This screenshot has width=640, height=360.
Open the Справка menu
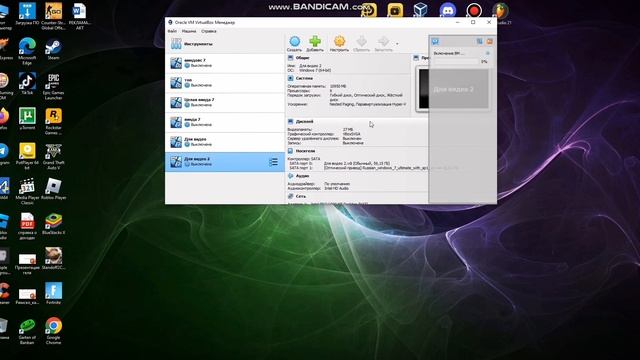[209, 31]
